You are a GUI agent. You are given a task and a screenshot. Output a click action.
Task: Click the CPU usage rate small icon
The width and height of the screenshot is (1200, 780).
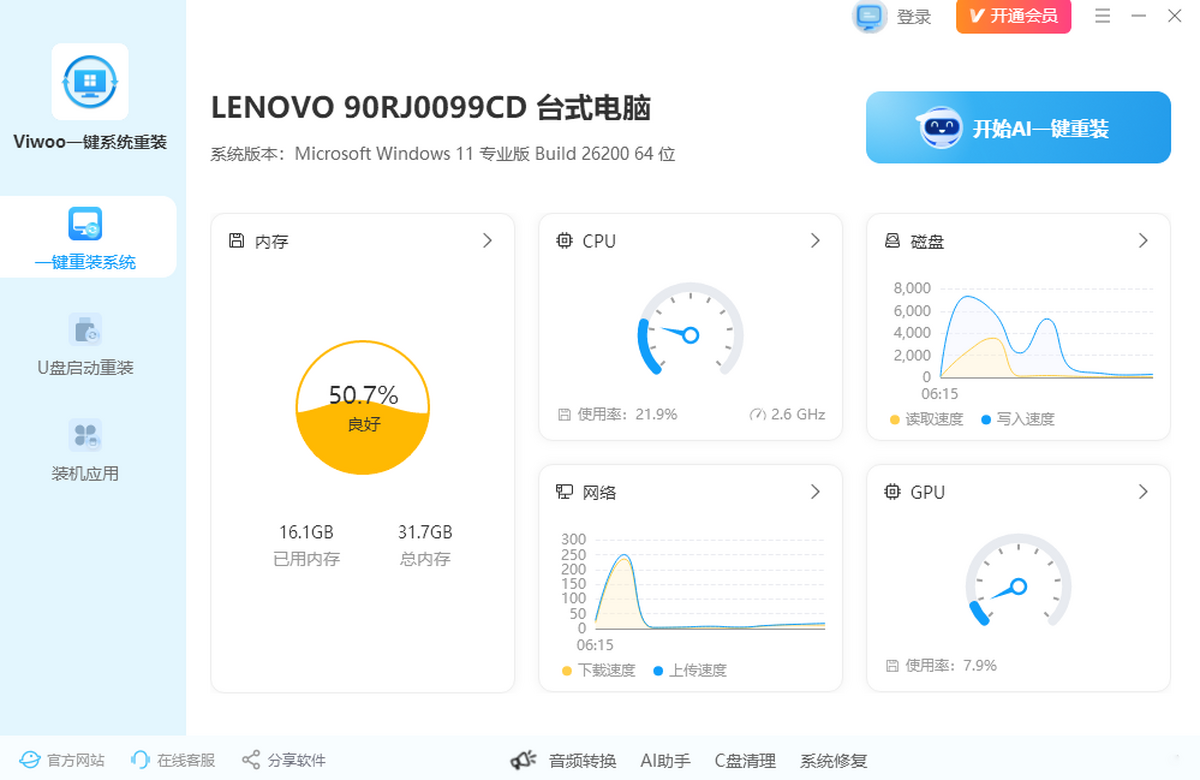[564, 414]
